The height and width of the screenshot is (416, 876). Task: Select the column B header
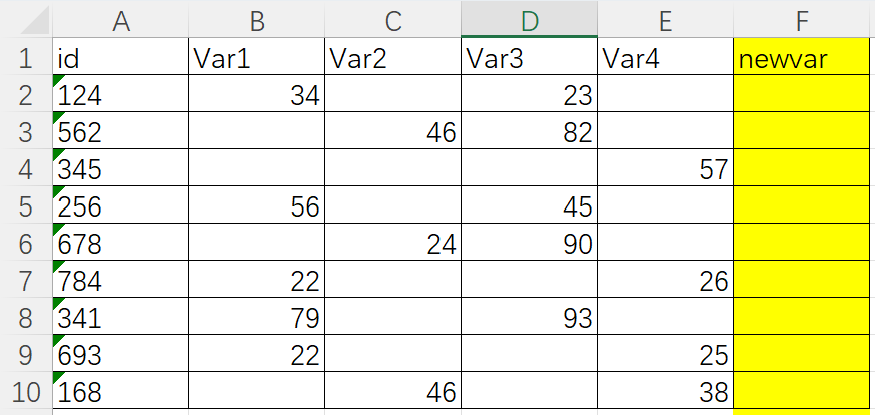[x=256, y=19]
